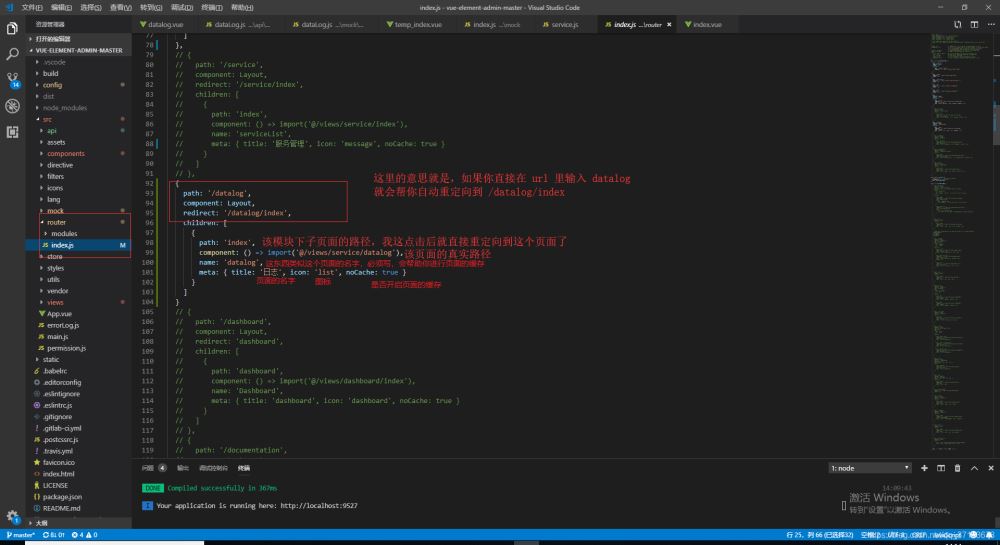This screenshot has height=545, width=1000.
Task: Open Source Control with 14 changes
Action: 12,80
